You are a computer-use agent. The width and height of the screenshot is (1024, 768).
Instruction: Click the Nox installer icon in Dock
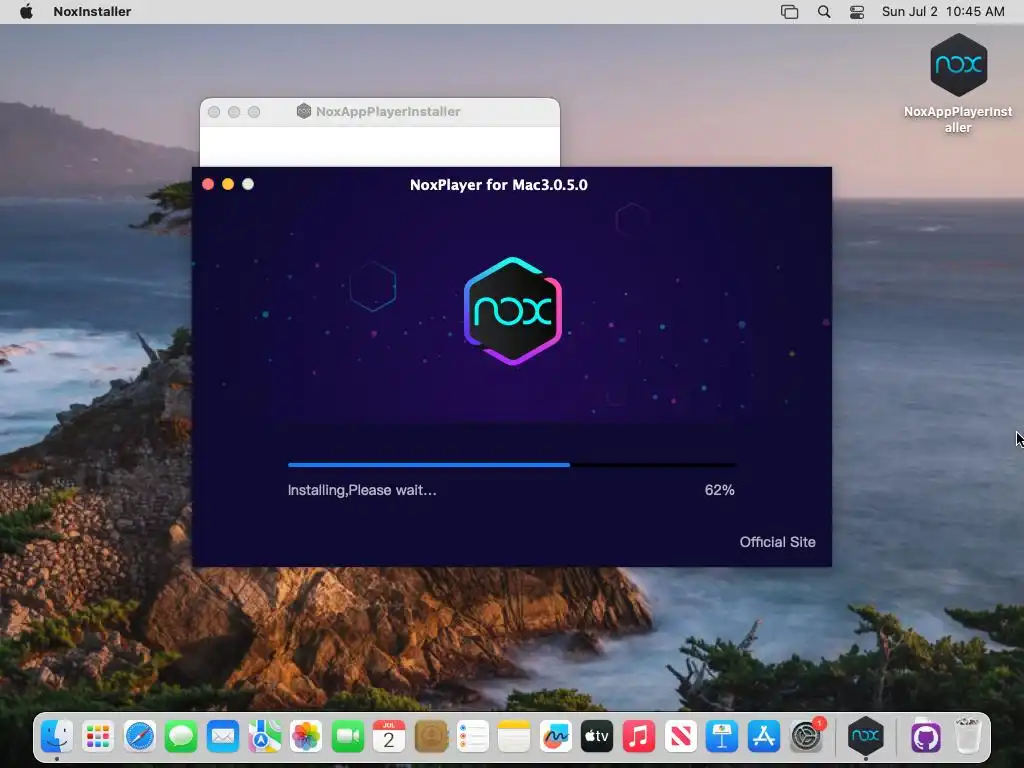[865, 737]
